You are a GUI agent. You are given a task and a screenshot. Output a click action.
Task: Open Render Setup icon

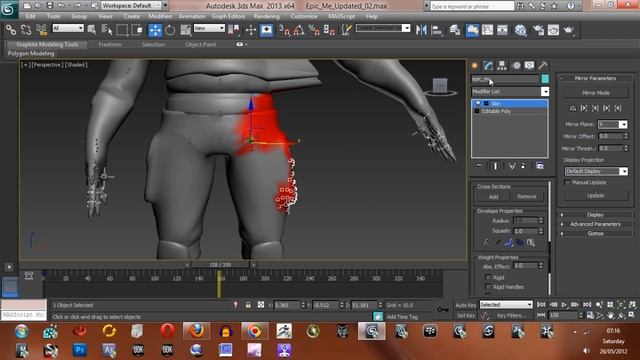(x=538, y=30)
